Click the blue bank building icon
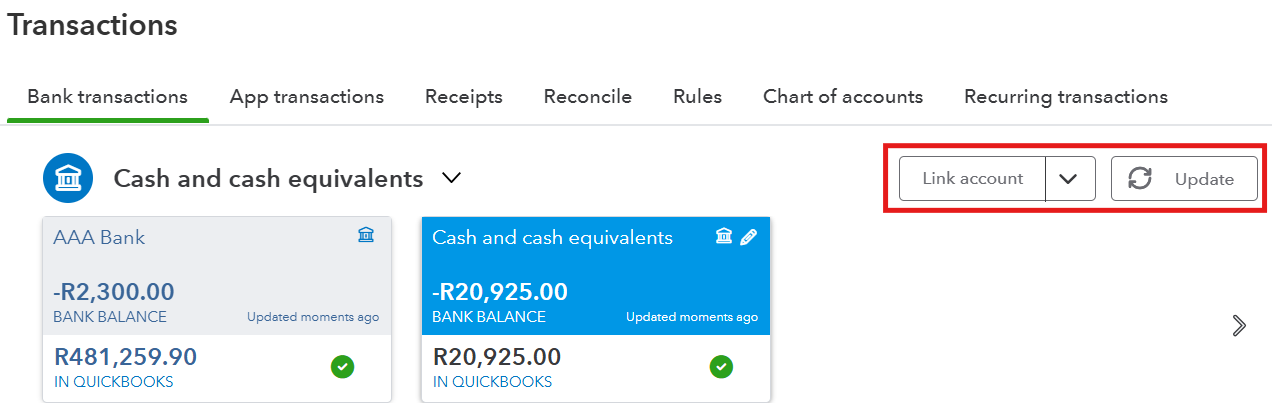Image resolution: width=1272 pixels, height=403 pixels. pos(68,179)
